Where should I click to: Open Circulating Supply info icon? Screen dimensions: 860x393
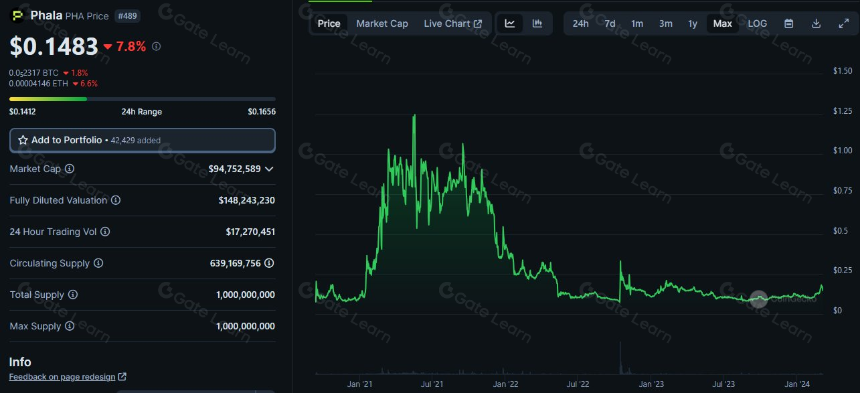pos(98,264)
